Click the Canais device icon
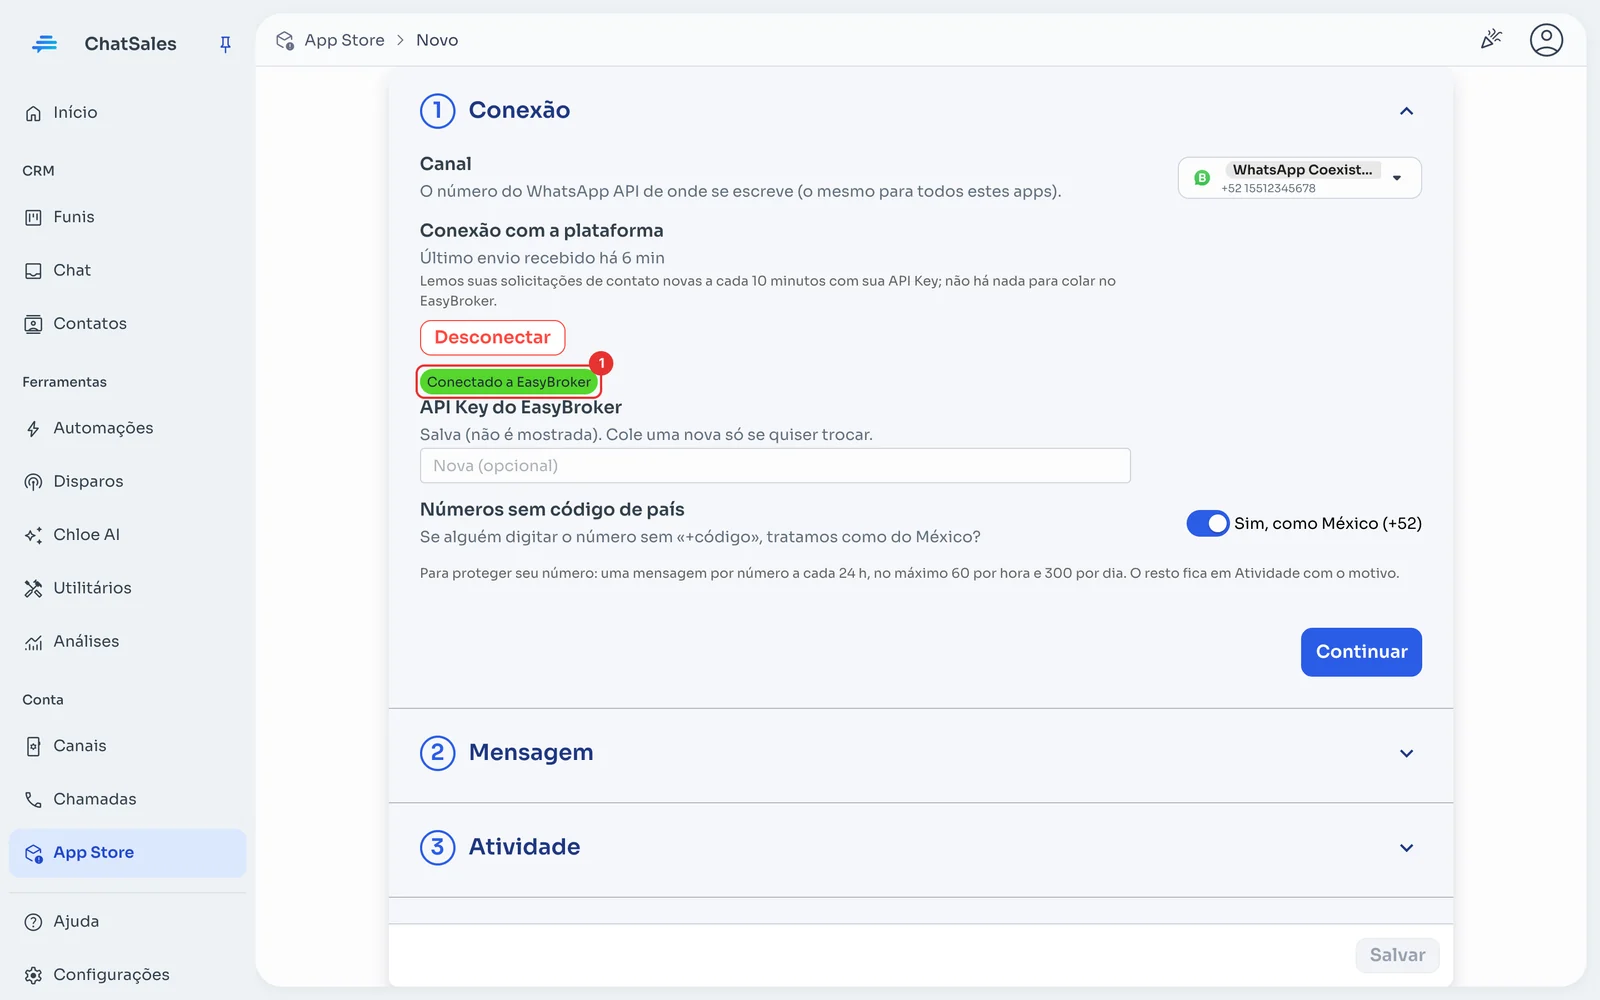 click(33, 746)
